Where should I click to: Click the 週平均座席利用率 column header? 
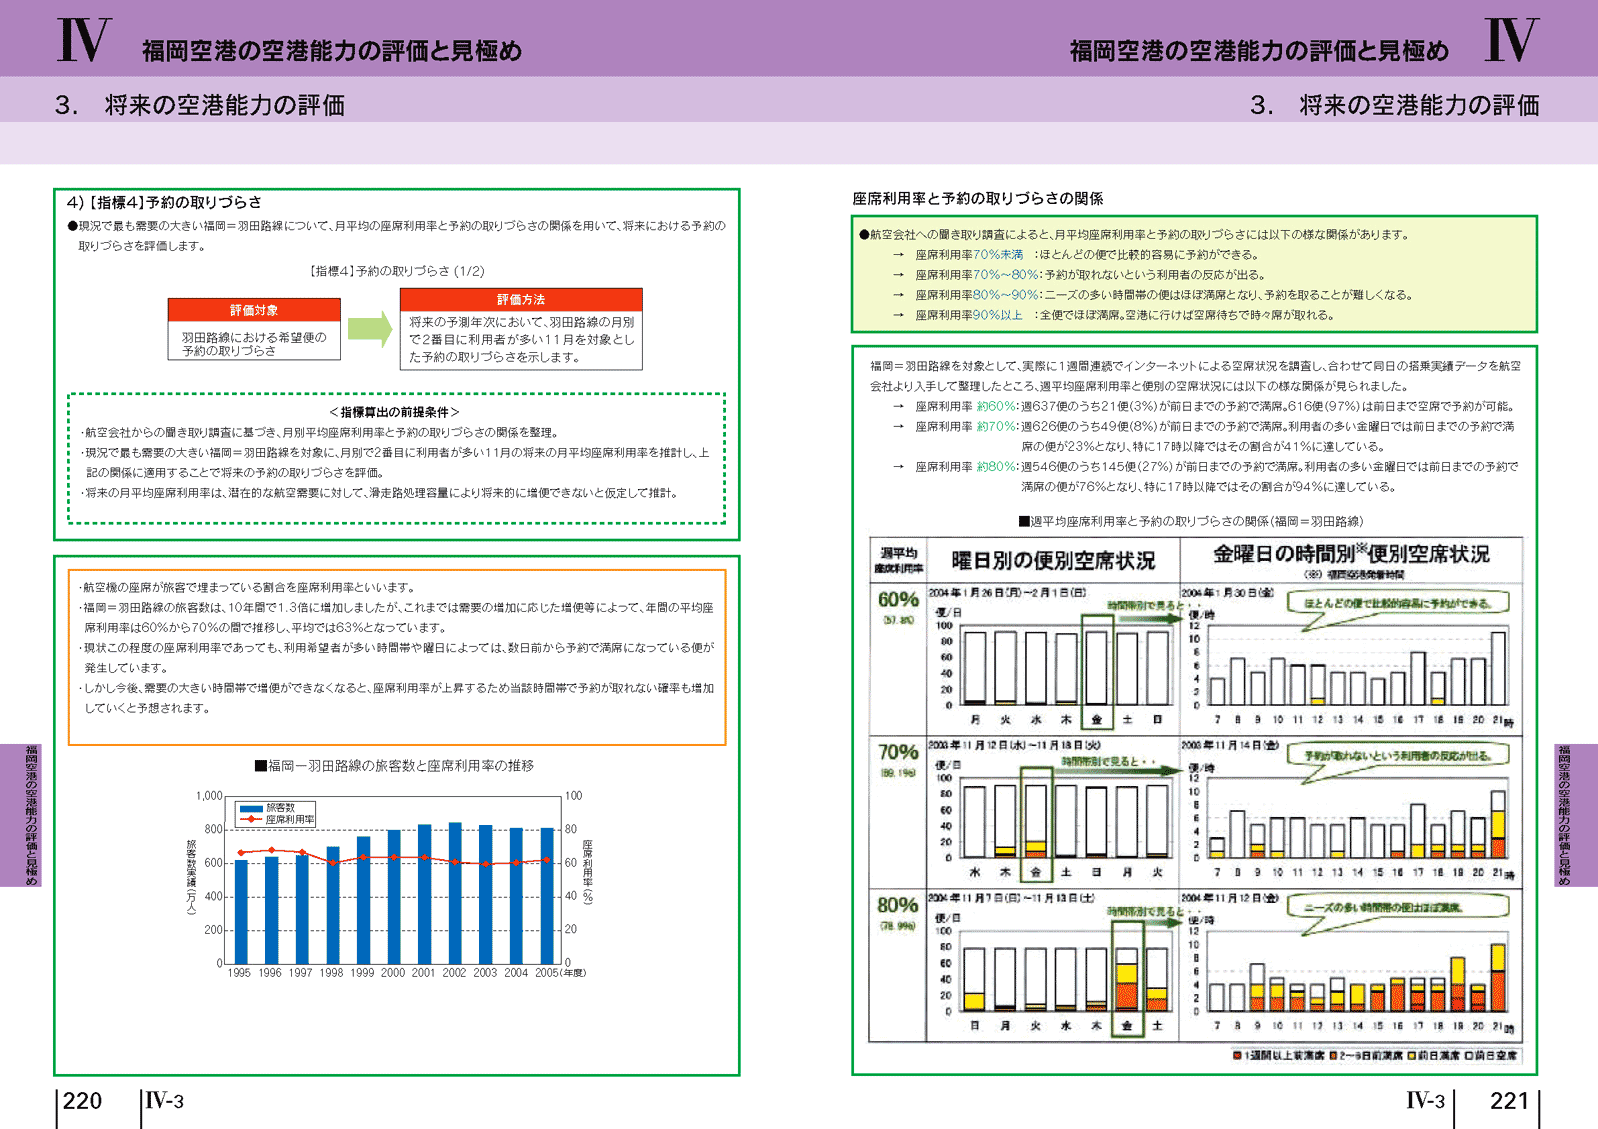click(x=898, y=560)
